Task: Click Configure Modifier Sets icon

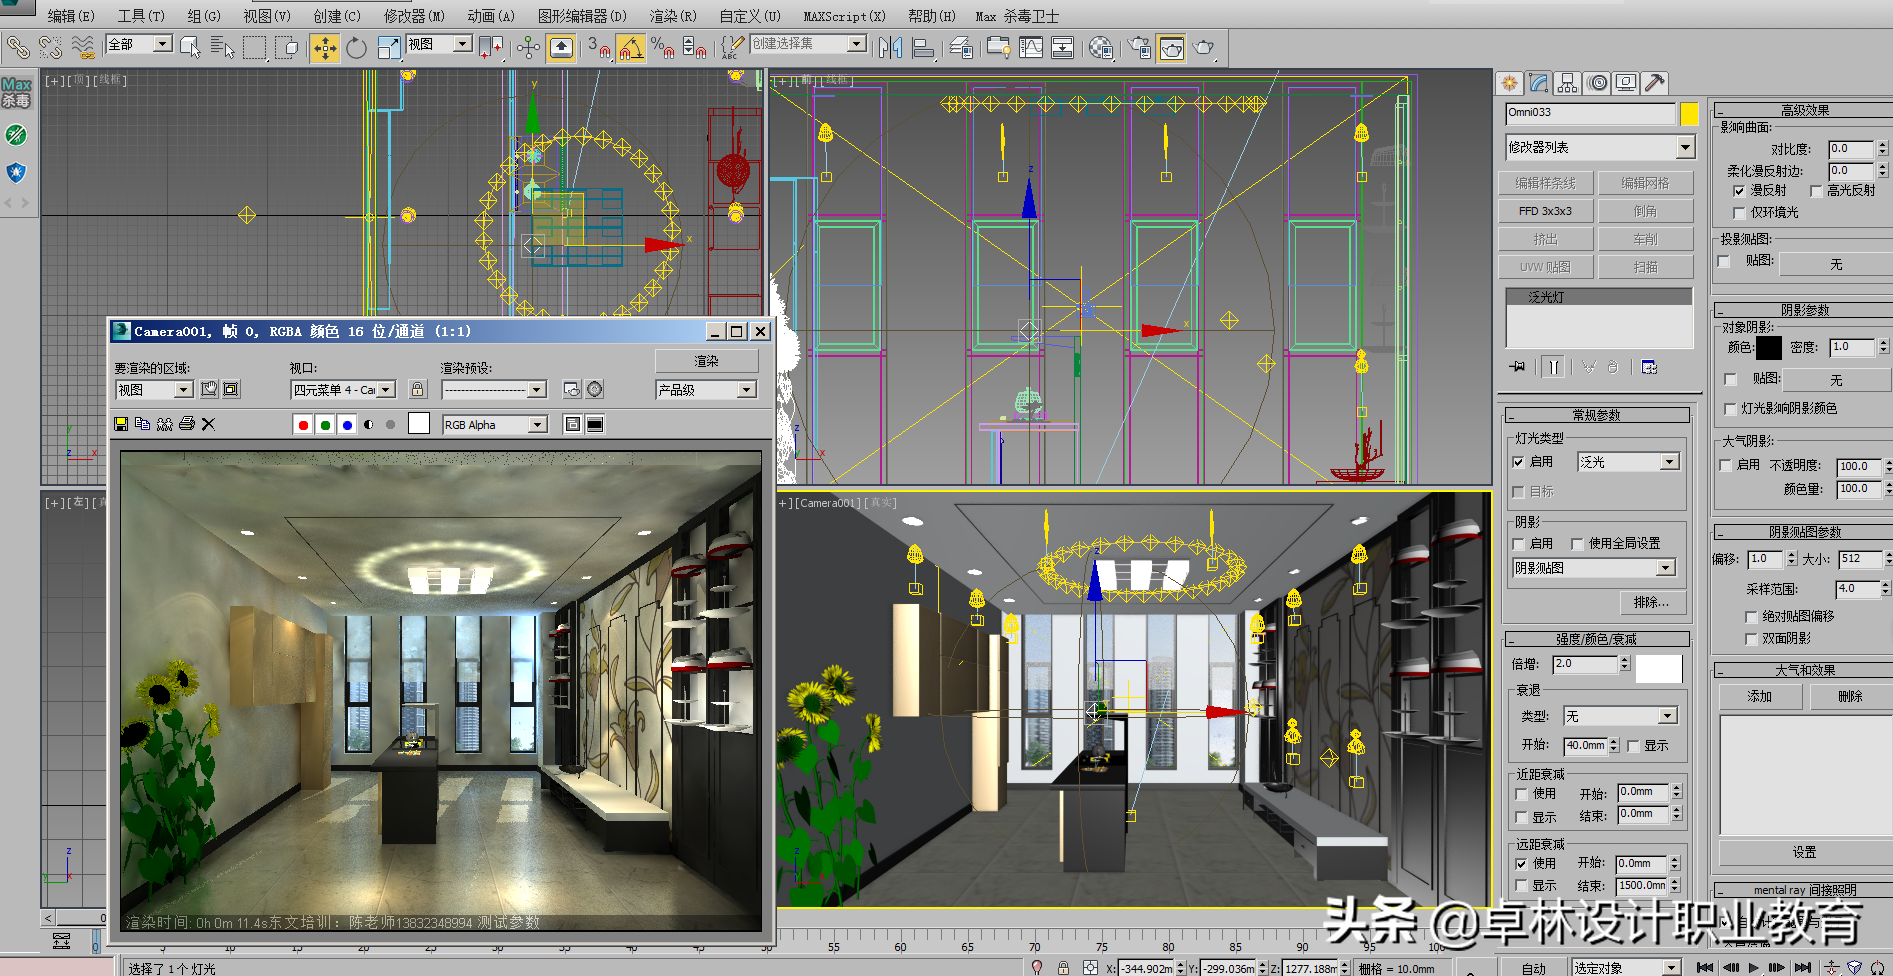Action: coord(1649,367)
